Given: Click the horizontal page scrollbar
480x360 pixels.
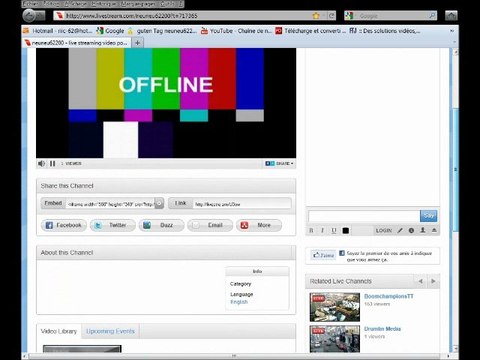Looking at the screenshot, I should click(234, 356).
